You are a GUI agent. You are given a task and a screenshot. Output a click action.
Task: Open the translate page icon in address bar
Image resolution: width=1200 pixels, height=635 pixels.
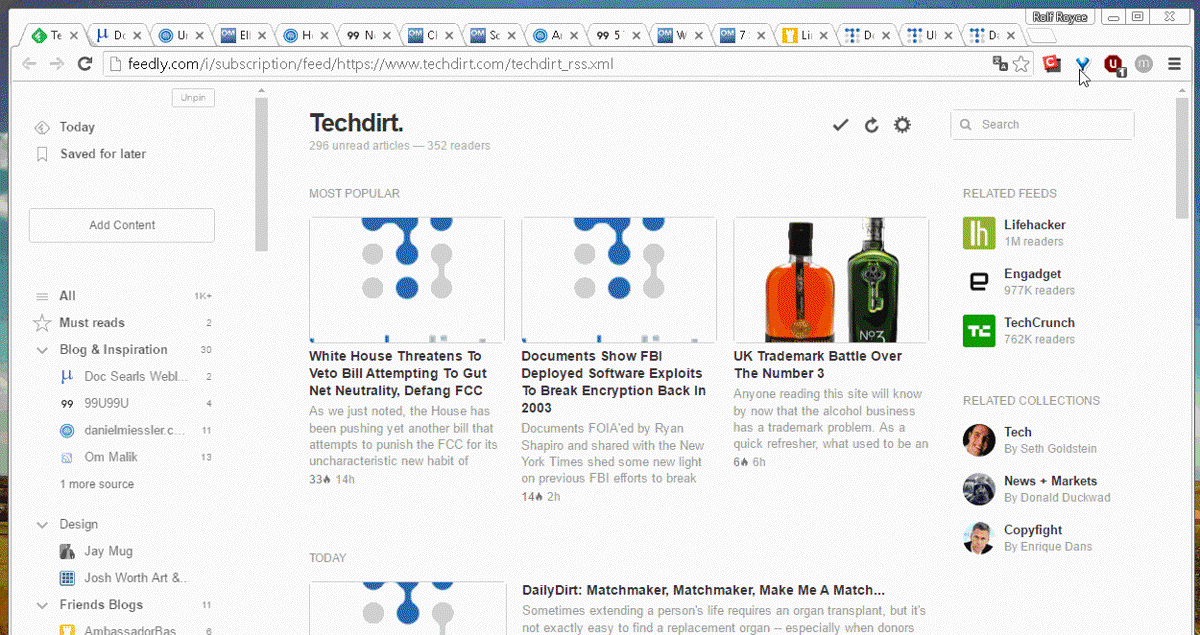(999, 64)
